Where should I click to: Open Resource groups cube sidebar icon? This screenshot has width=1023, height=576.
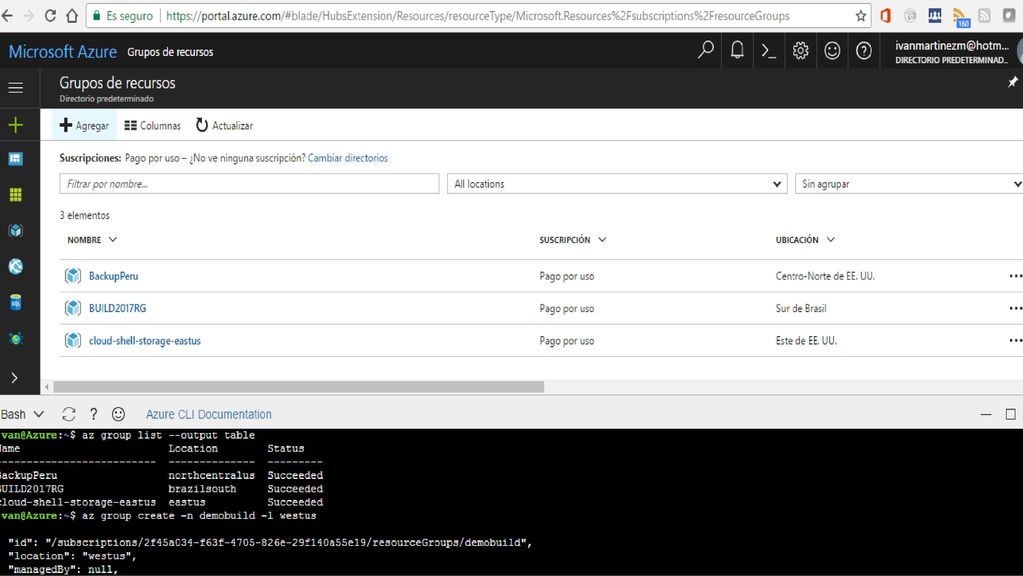[16, 230]
